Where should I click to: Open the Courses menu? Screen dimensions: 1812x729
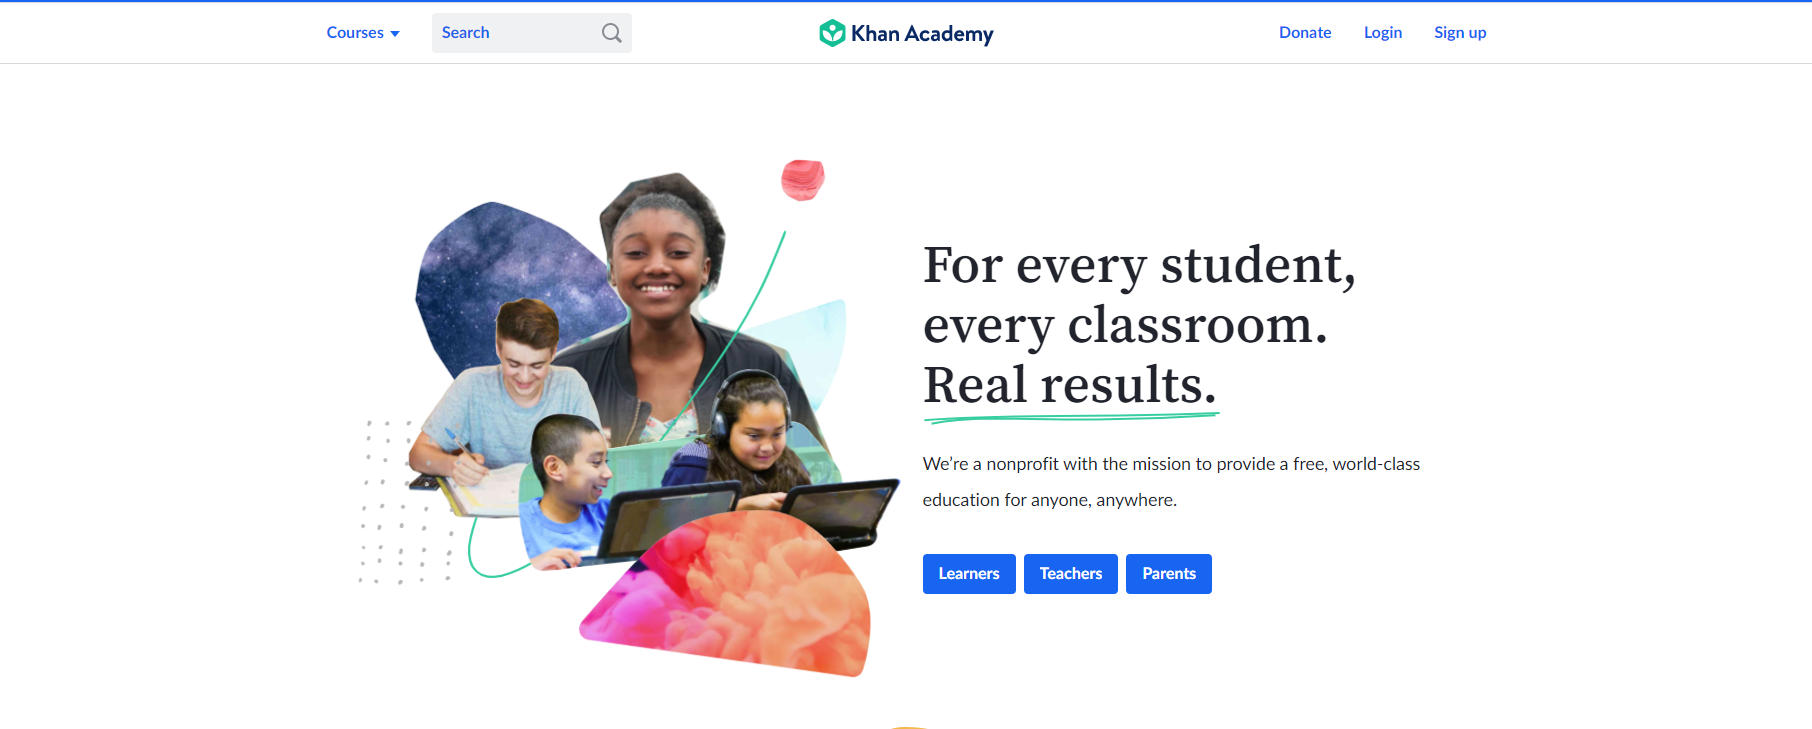click(x=363, y=33)
